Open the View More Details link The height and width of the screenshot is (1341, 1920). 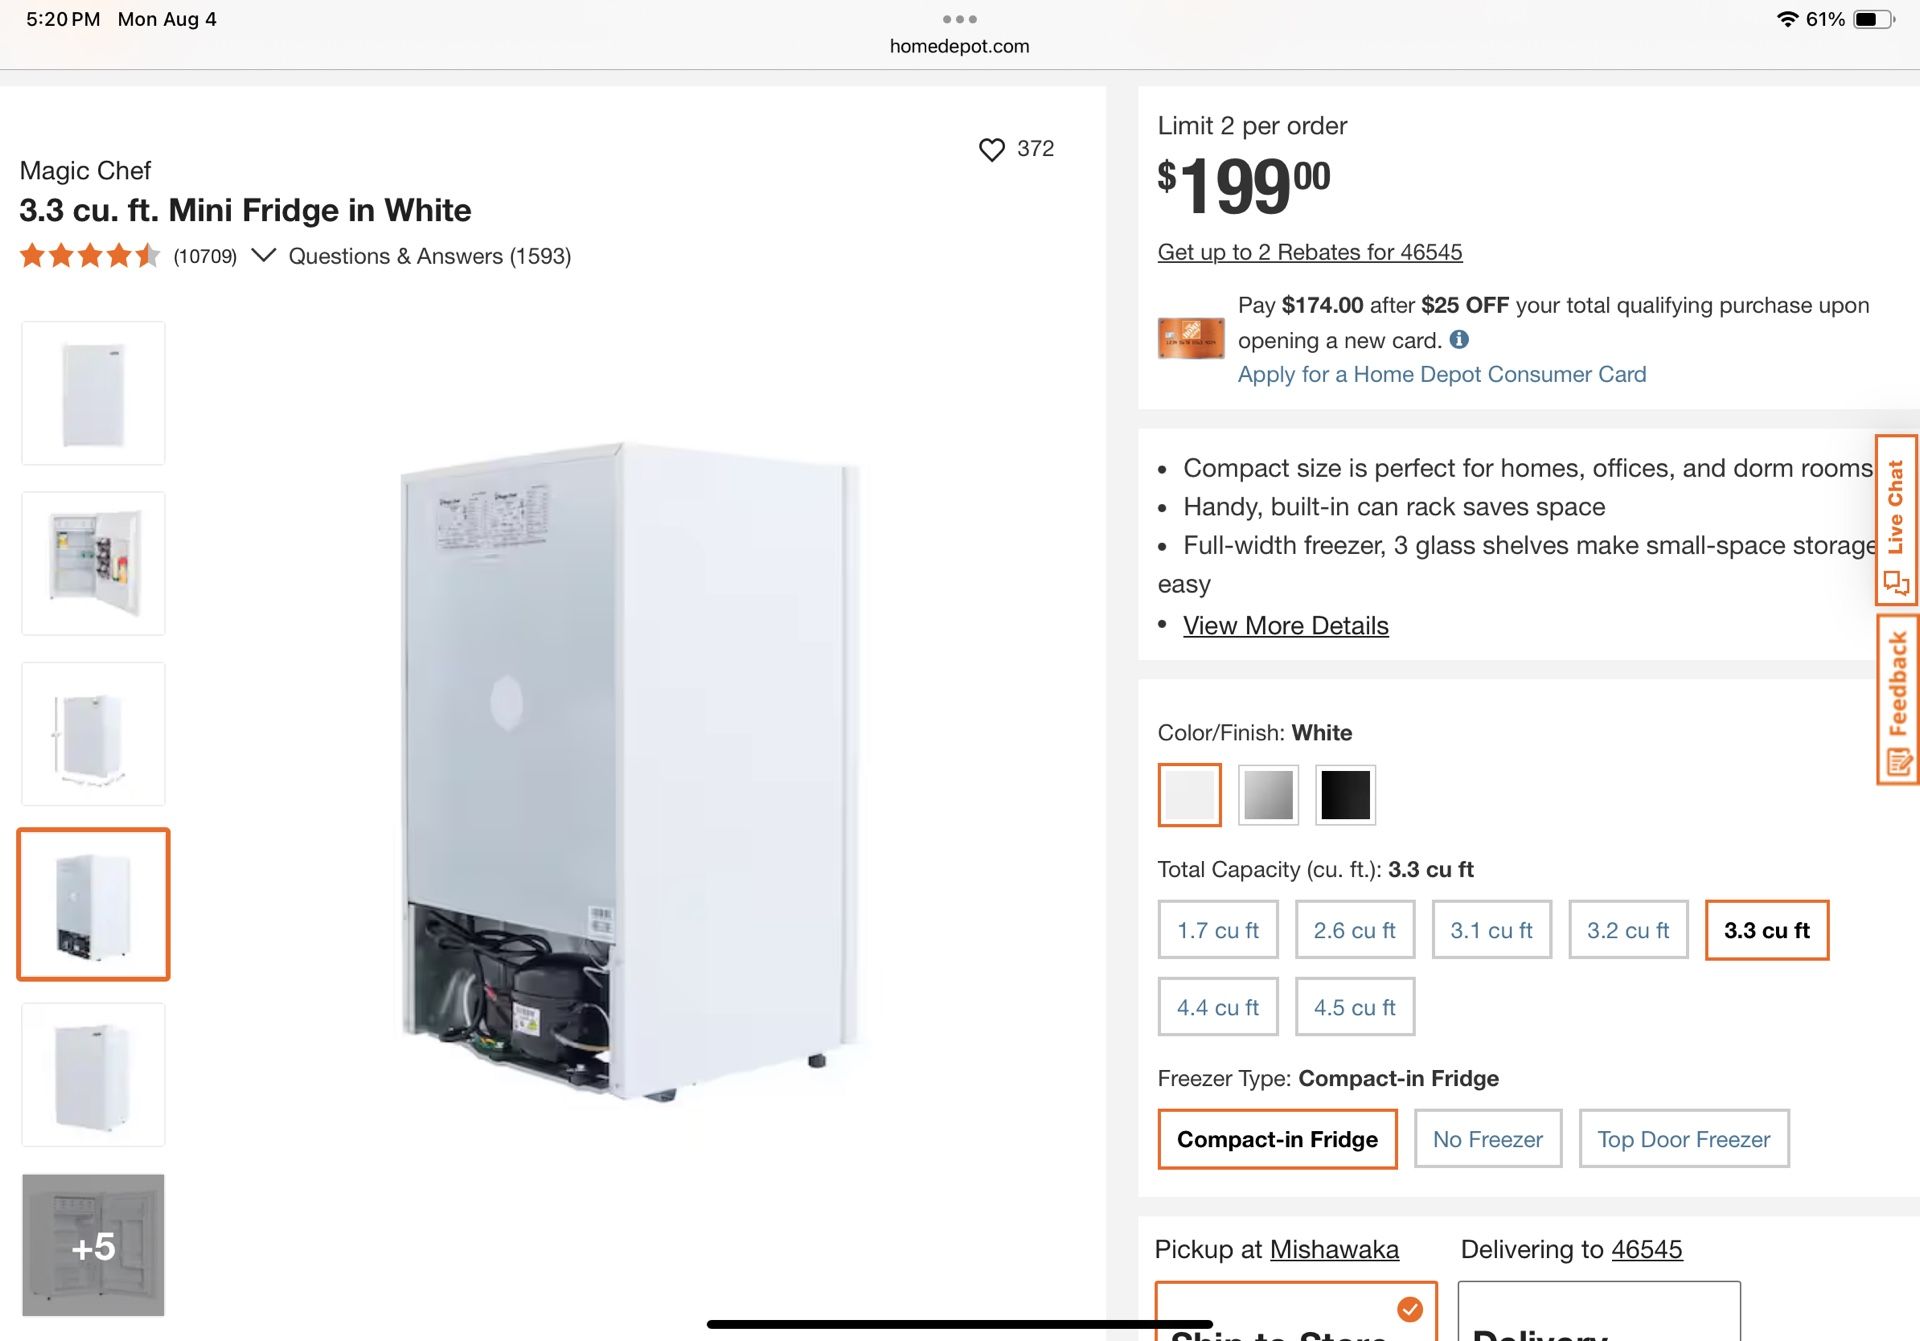coord(1285,625)
